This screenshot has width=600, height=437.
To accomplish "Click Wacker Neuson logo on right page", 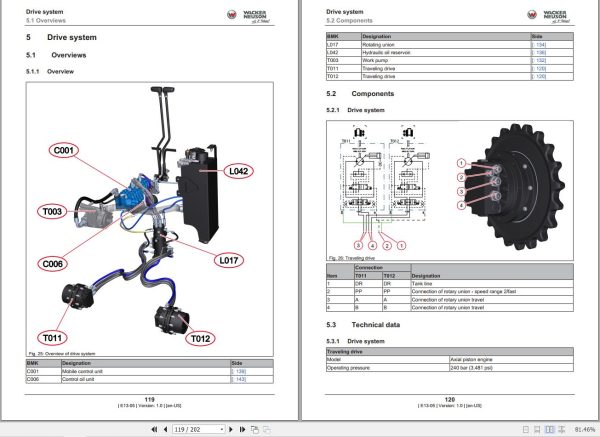I will click(x=549, y=16).
